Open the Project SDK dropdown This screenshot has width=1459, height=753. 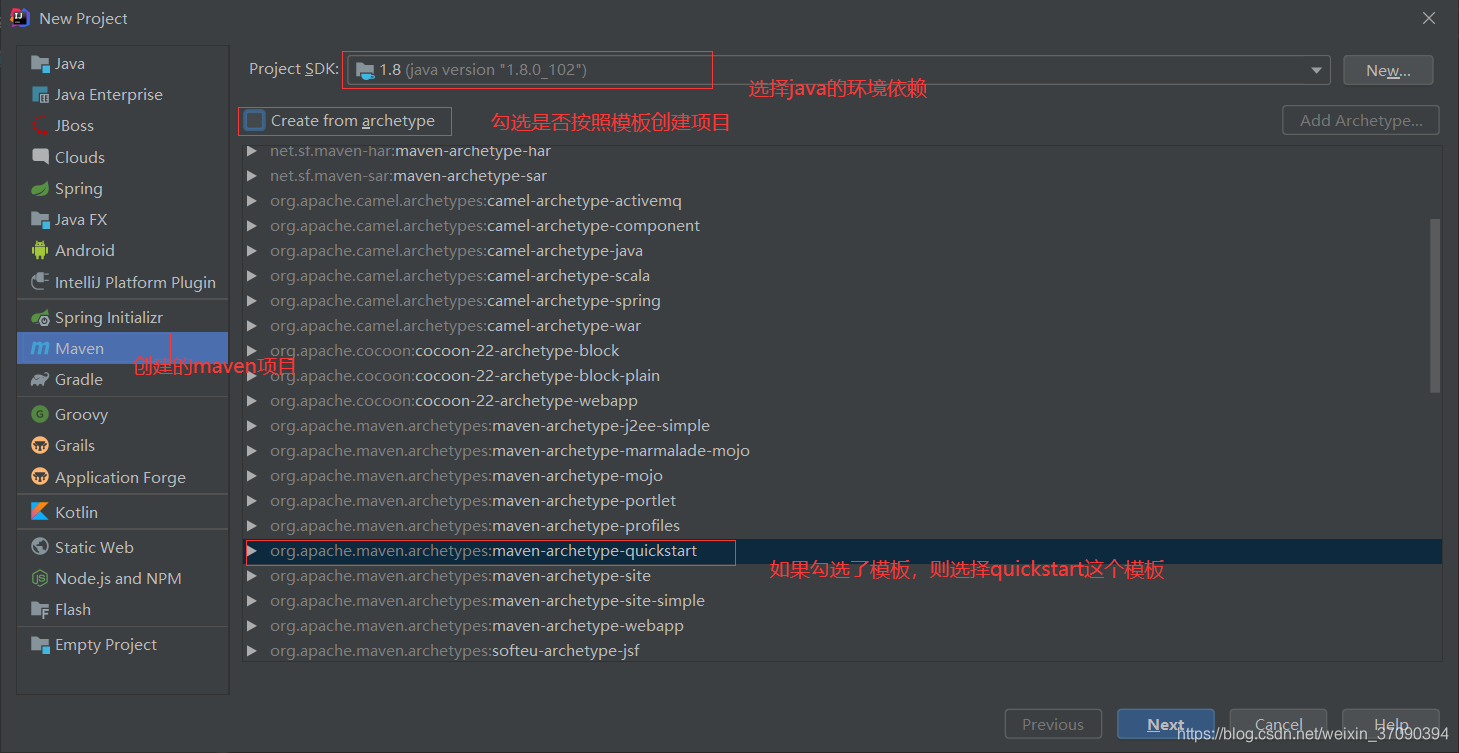(1316, 69)
